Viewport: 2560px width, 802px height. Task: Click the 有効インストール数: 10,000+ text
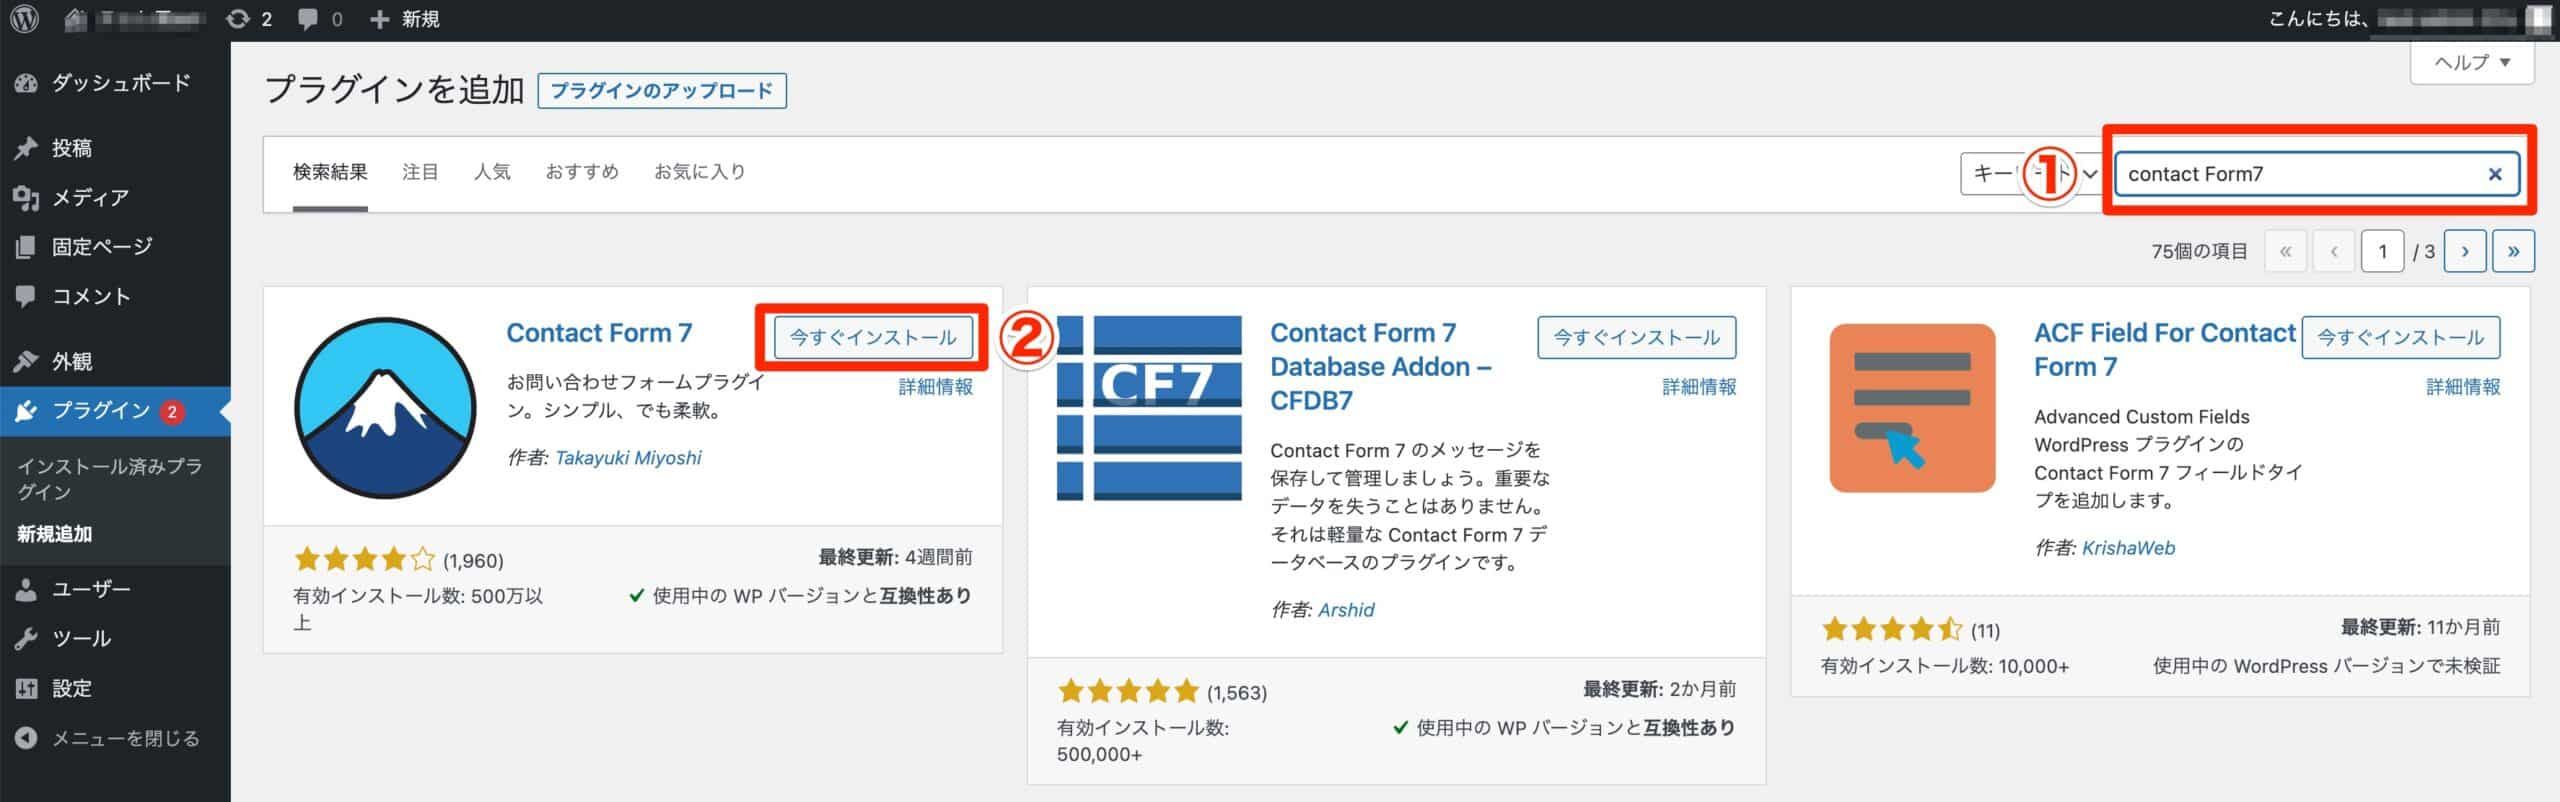point(1945,666)
